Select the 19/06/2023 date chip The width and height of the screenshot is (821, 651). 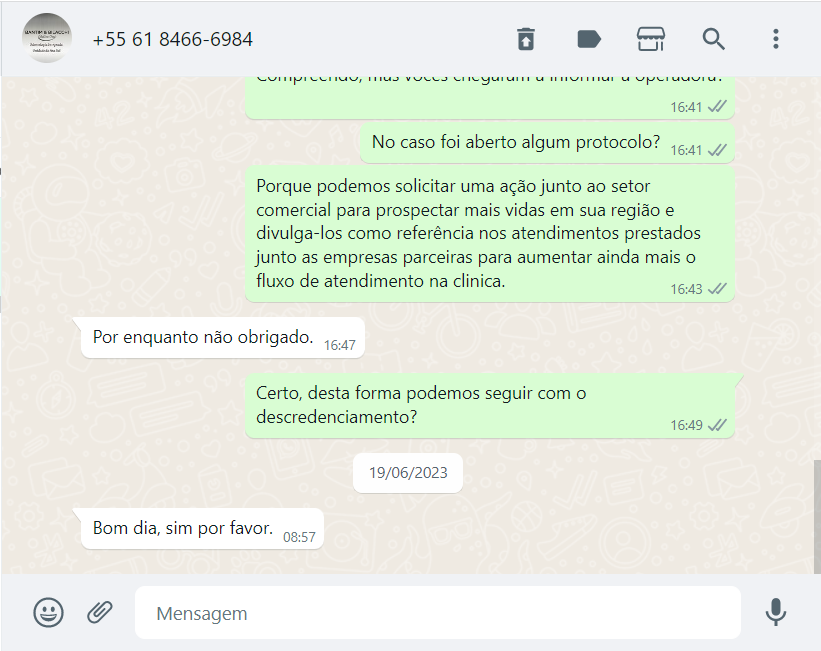coord(408,473)
